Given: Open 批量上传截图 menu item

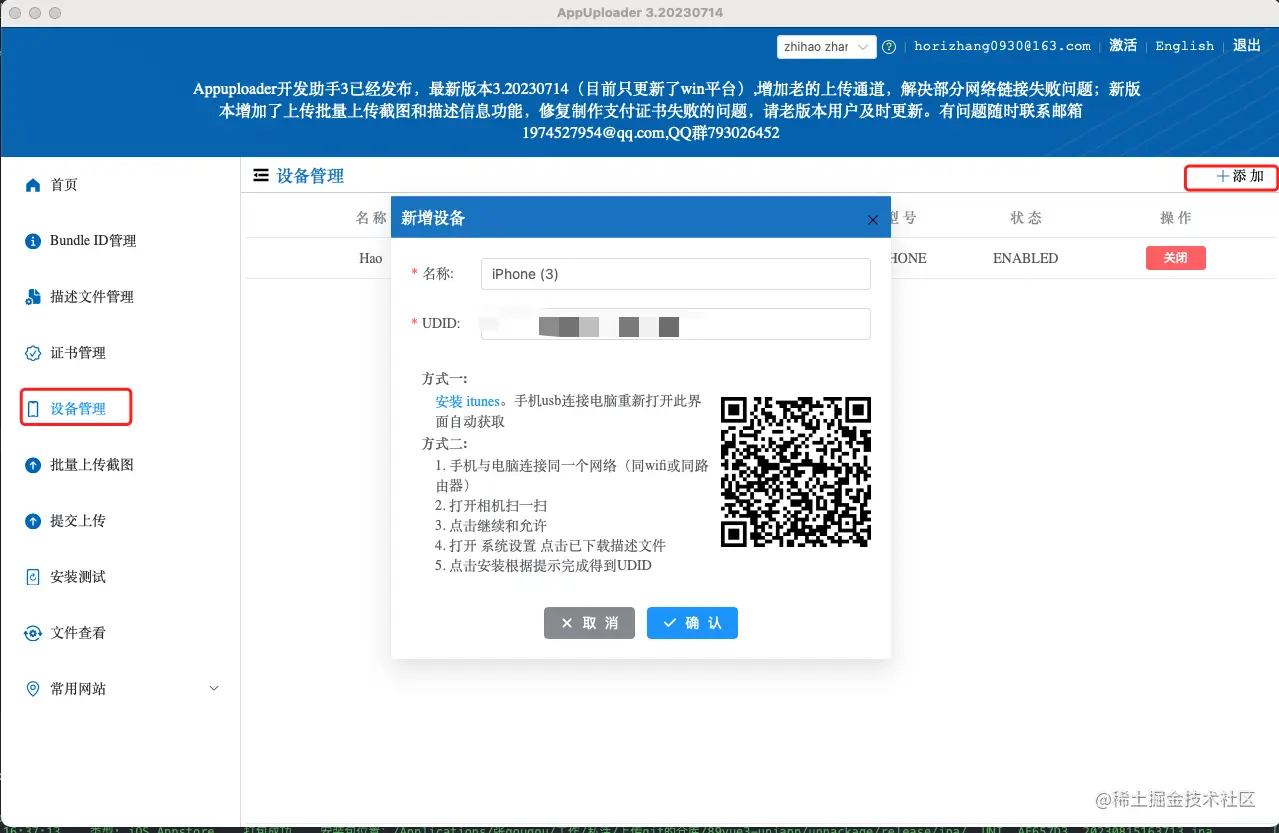Looking at the screenshot, I should (92, 465).
